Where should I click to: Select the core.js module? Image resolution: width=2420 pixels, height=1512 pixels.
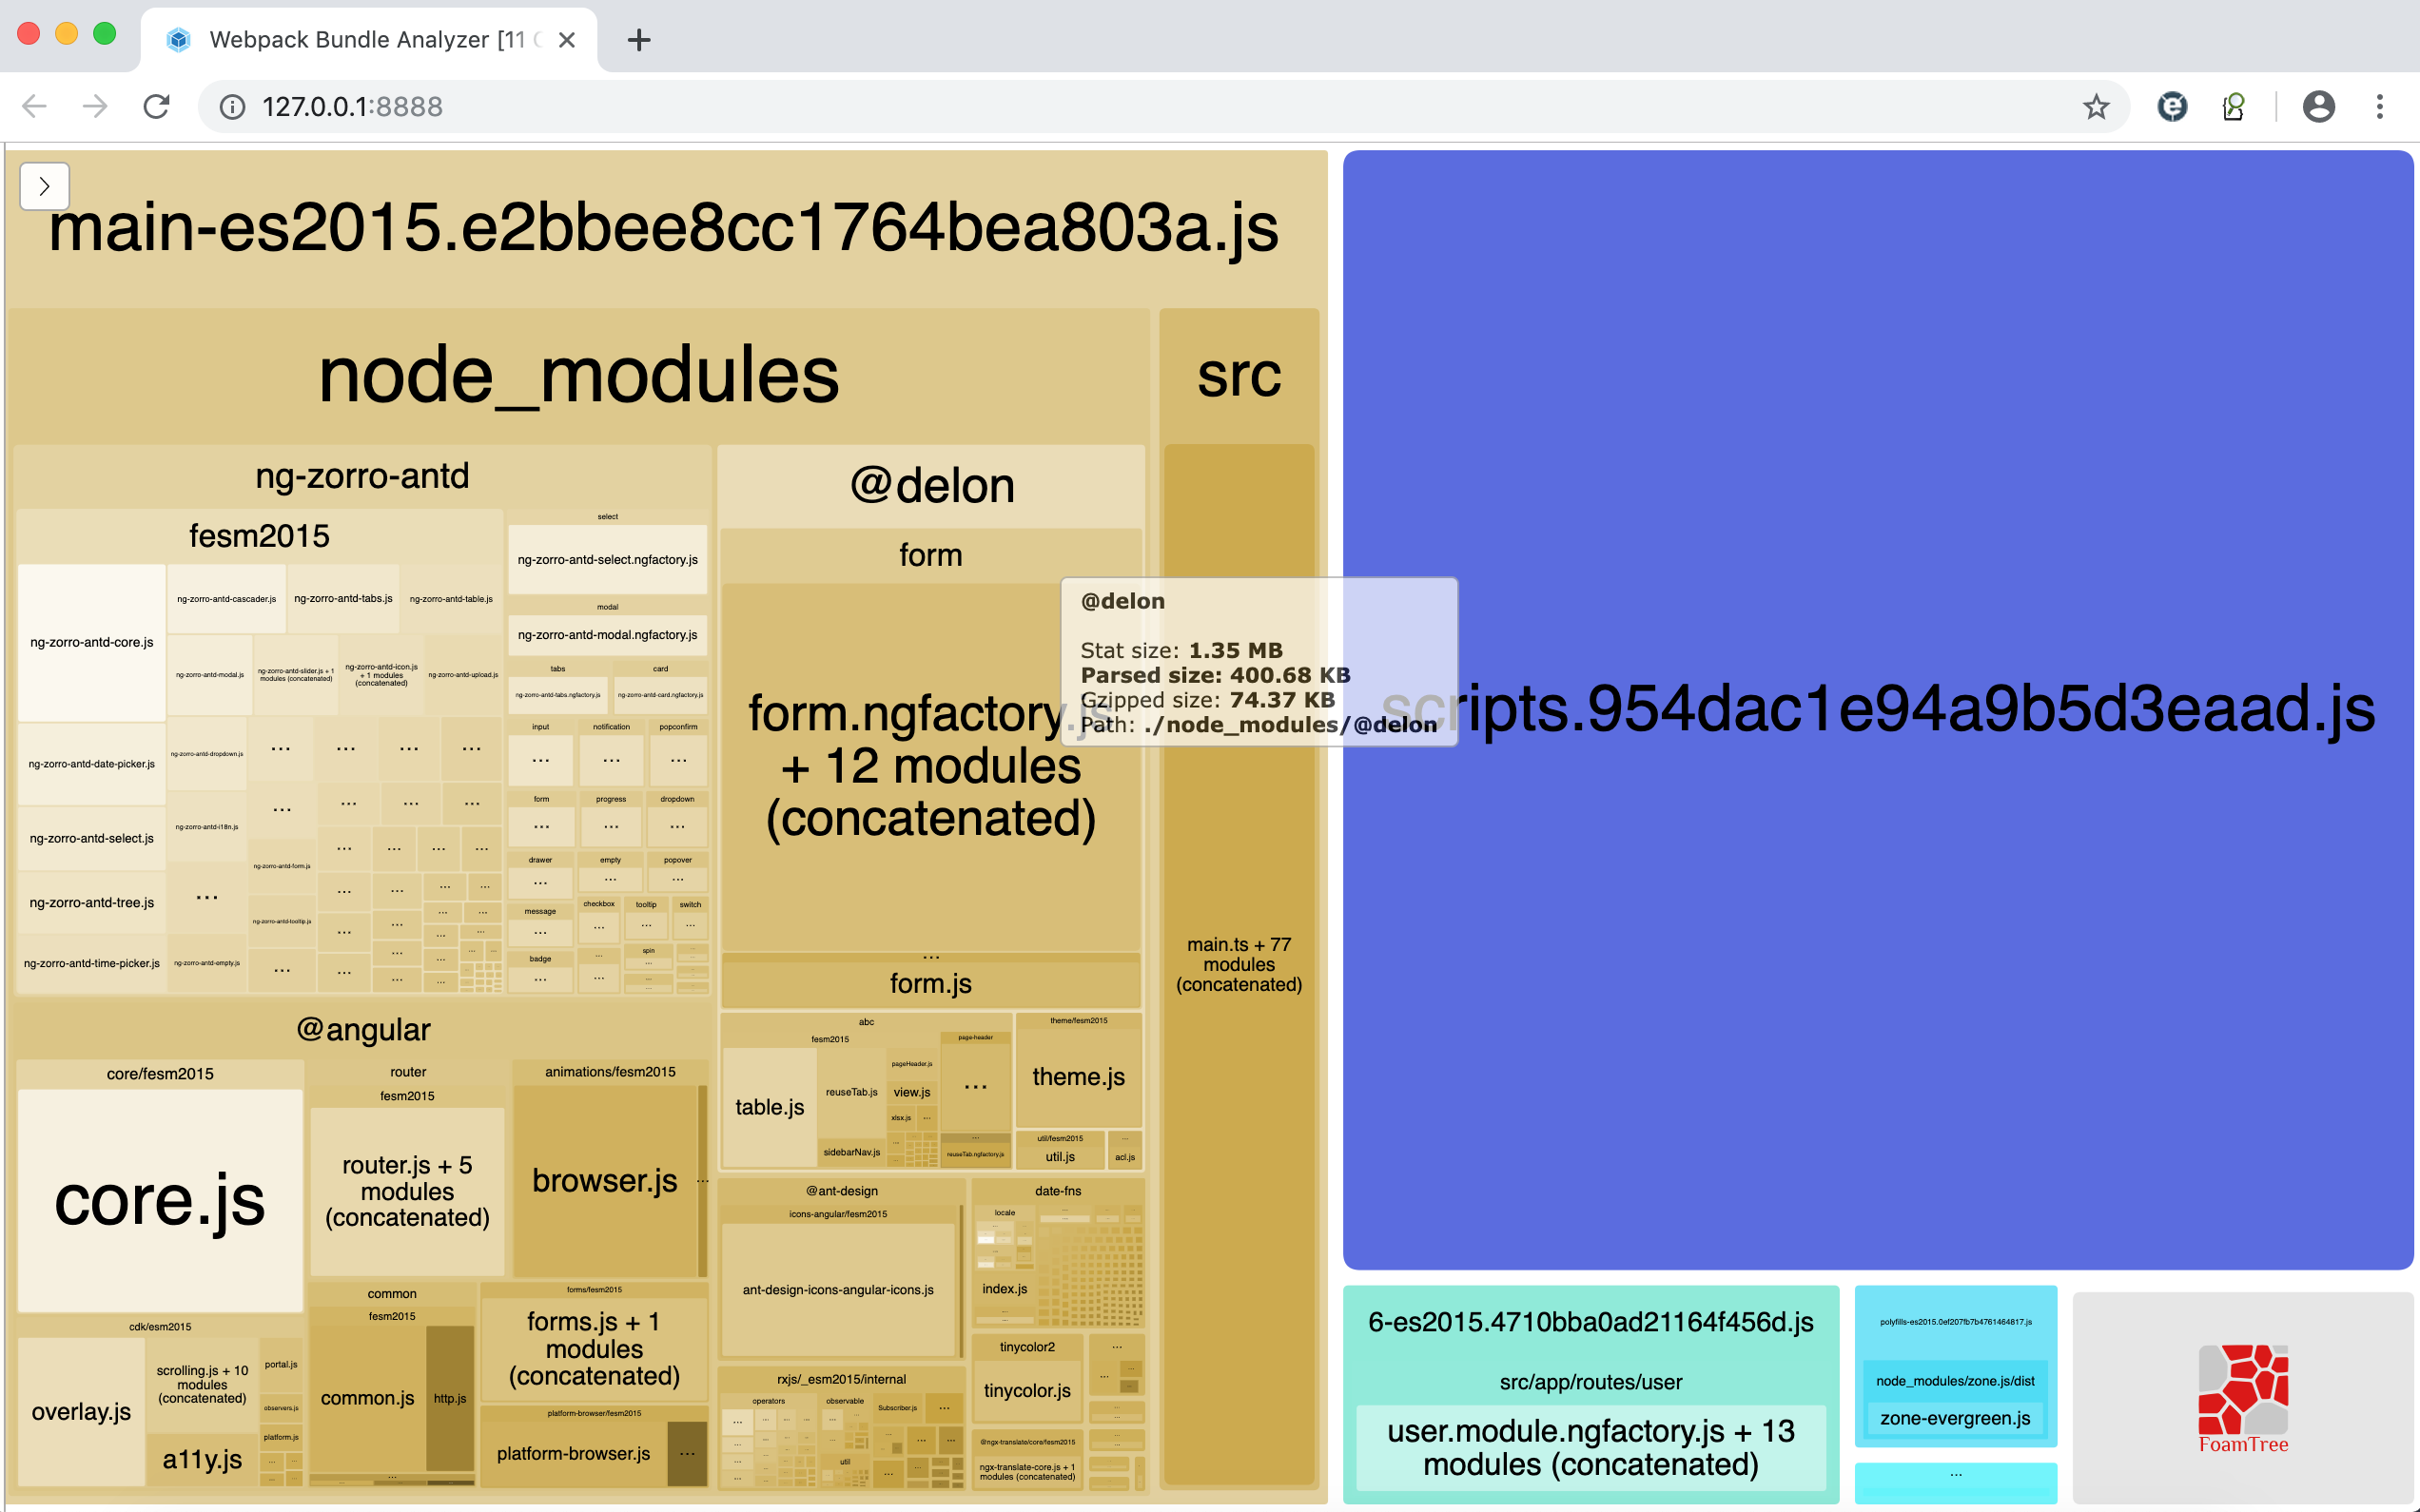click(x=160, y=1200)
